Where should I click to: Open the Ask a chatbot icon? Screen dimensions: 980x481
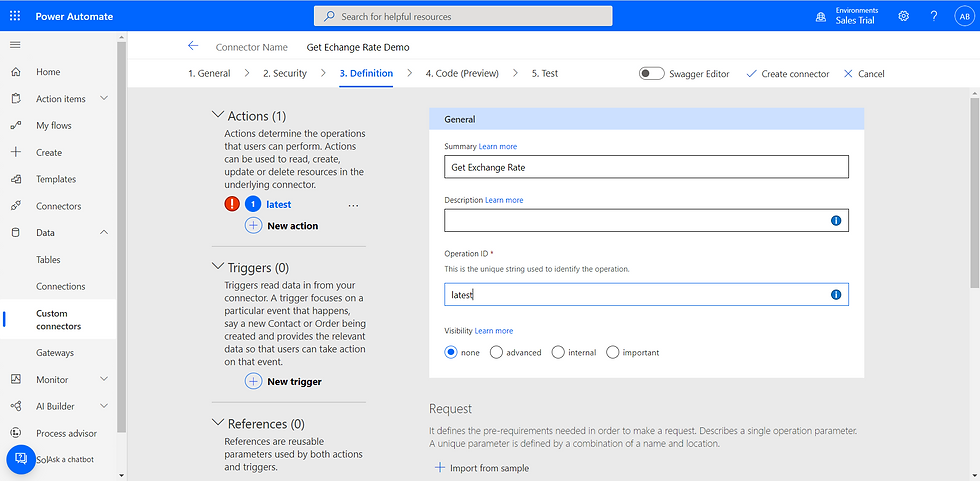[21, 458]
